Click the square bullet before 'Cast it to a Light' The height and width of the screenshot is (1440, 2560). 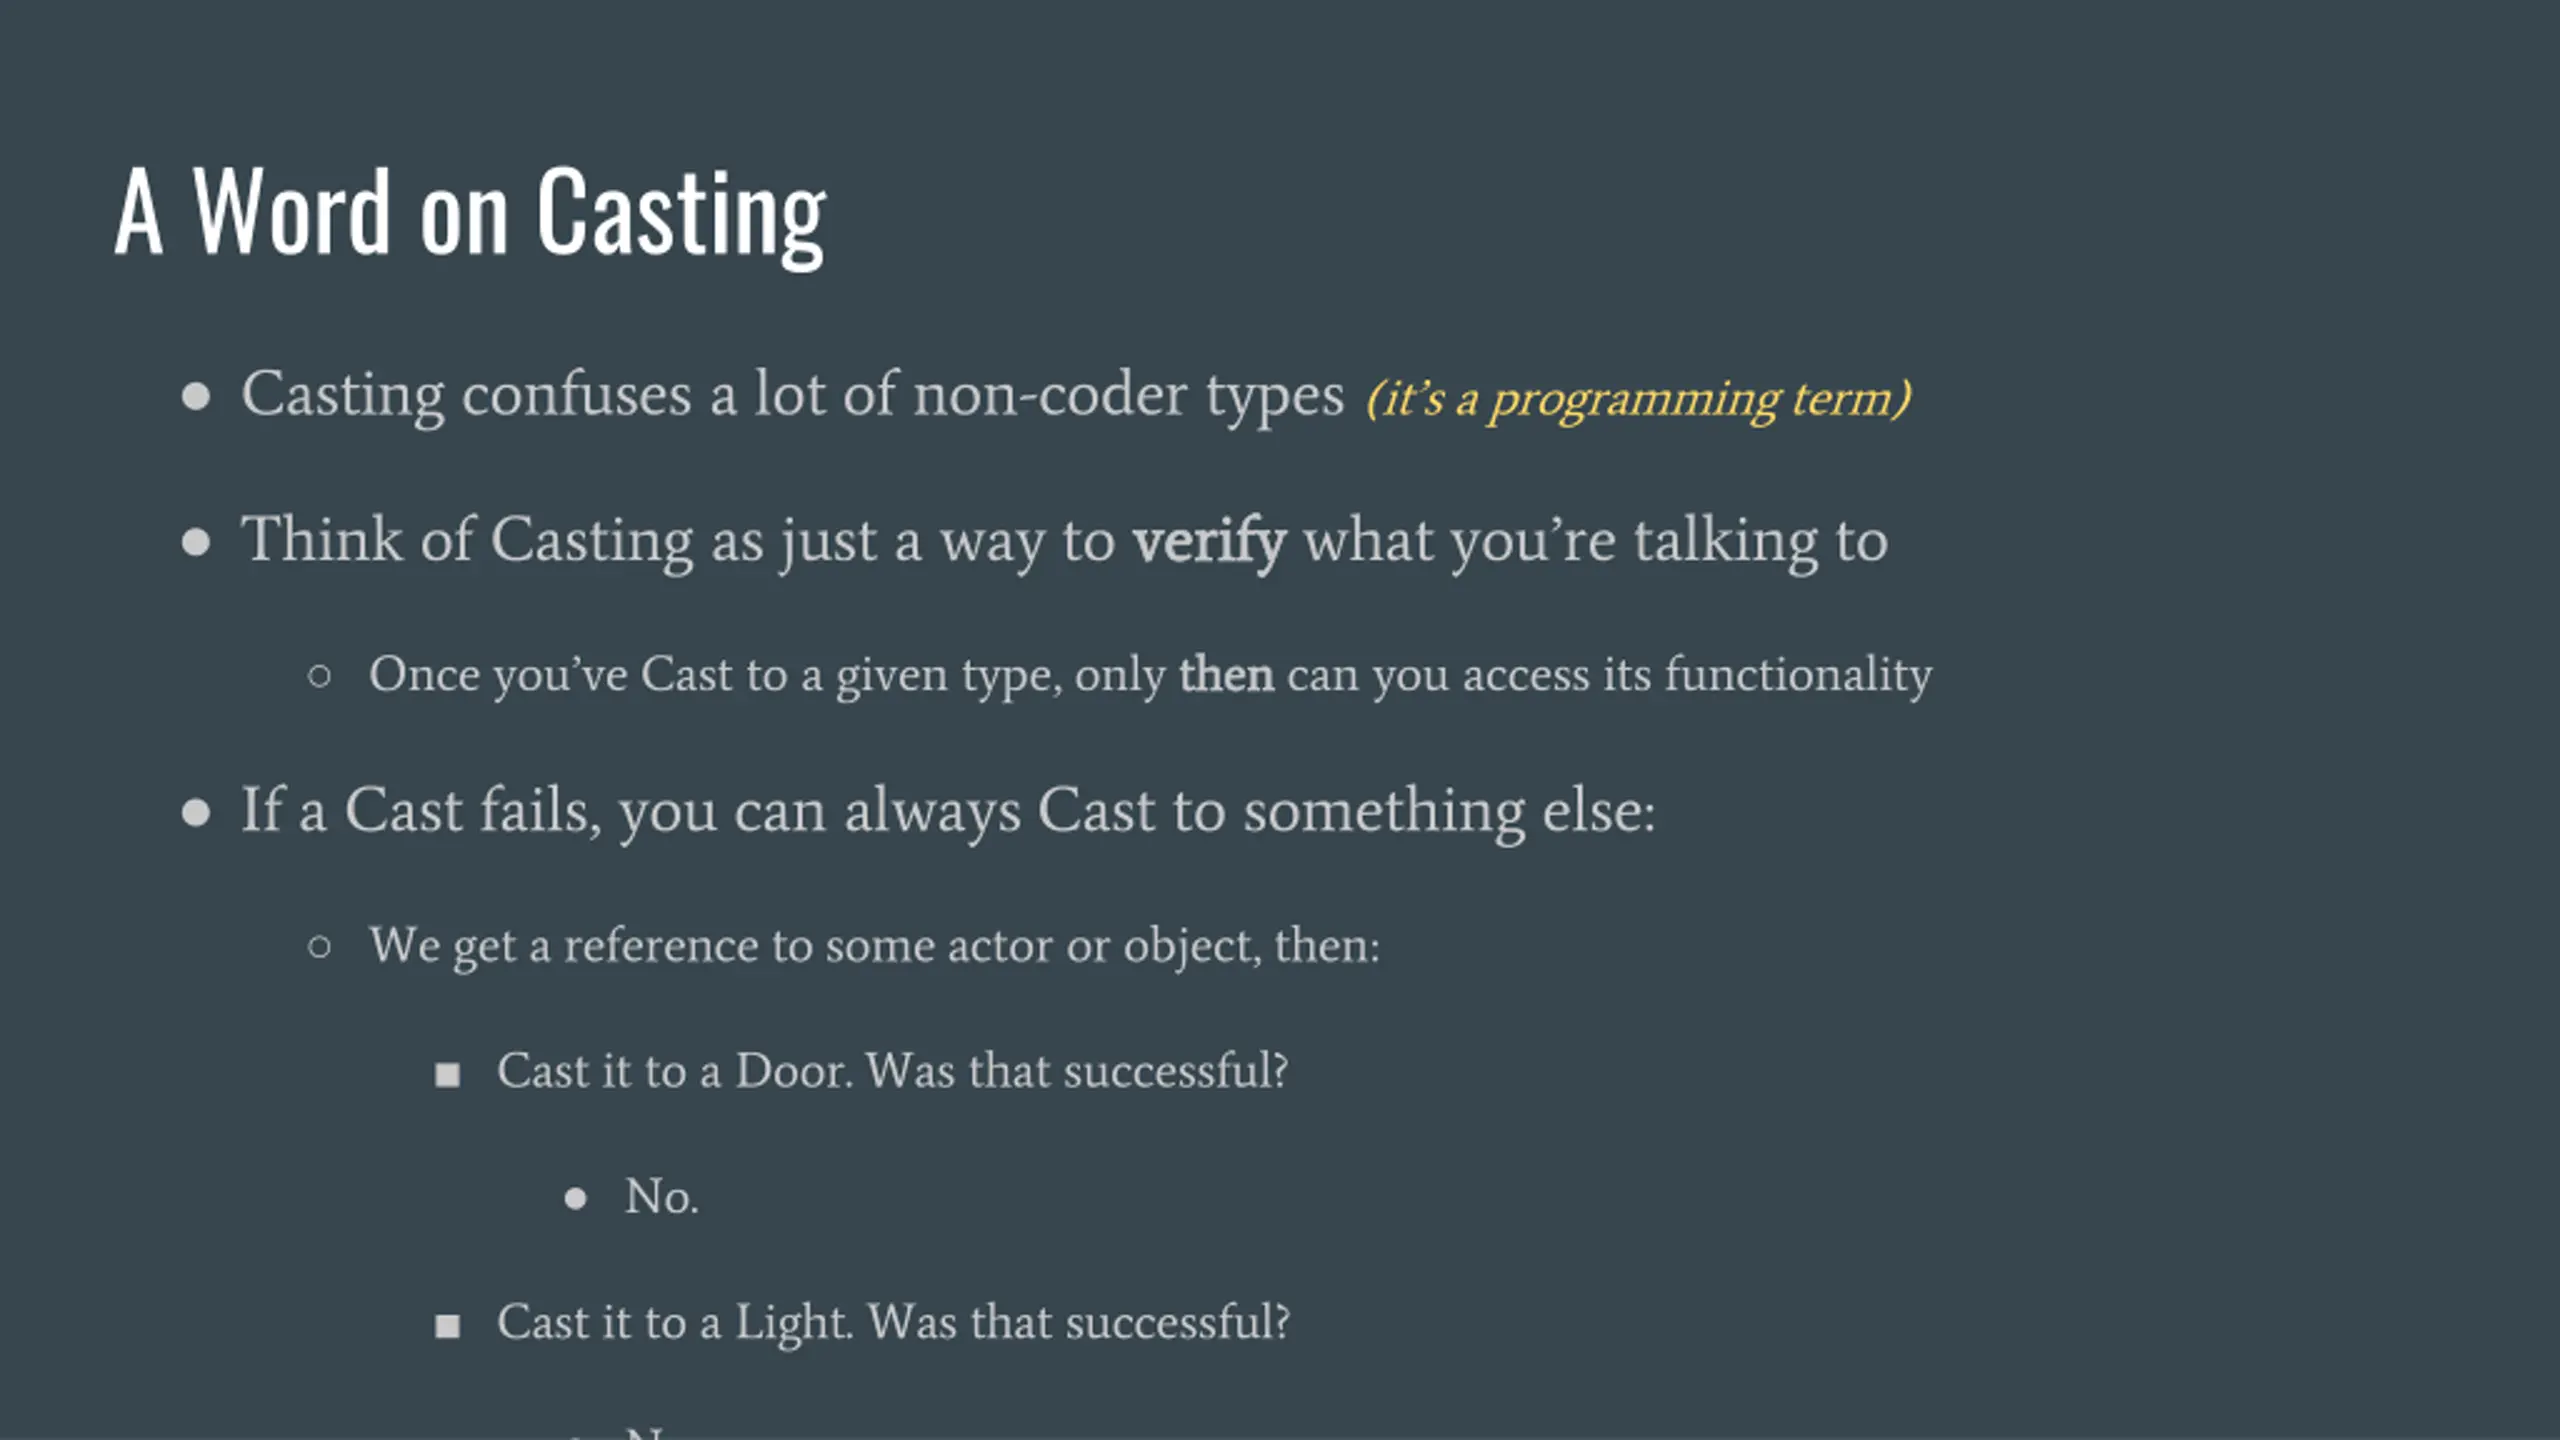pyautogui.click(x=447, y=1327)
